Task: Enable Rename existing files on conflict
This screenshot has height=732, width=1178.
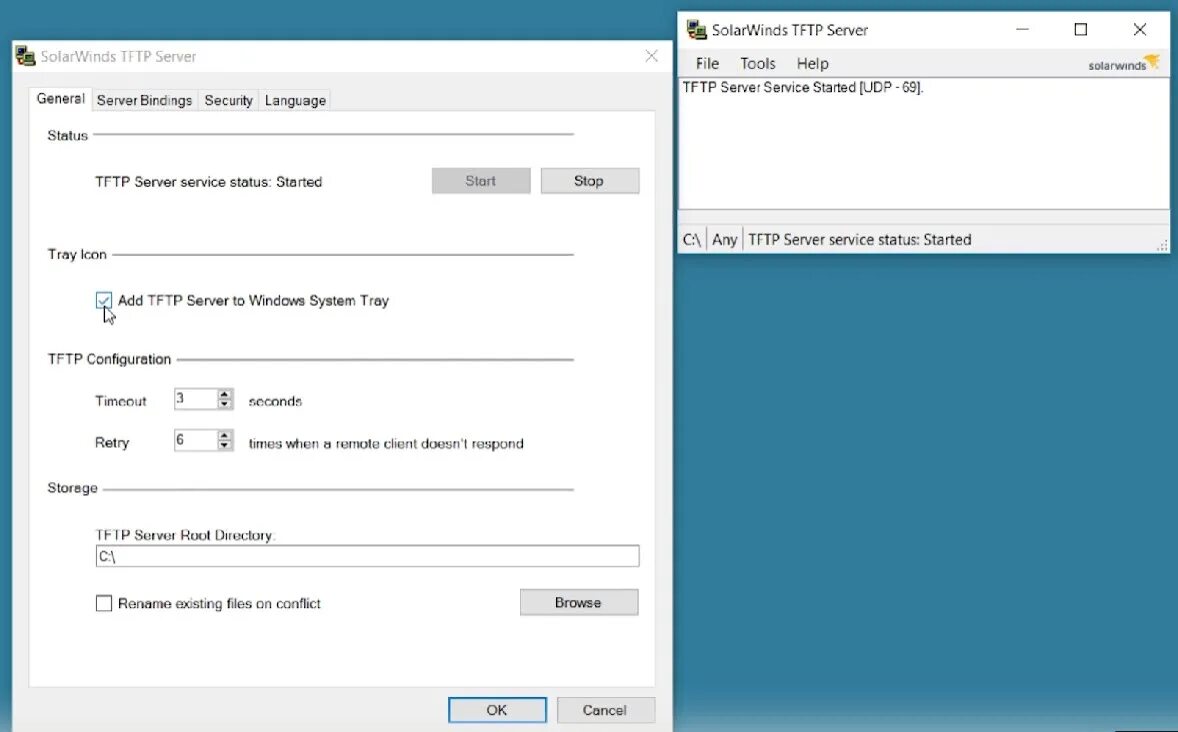Action: [x=104, y=603]
